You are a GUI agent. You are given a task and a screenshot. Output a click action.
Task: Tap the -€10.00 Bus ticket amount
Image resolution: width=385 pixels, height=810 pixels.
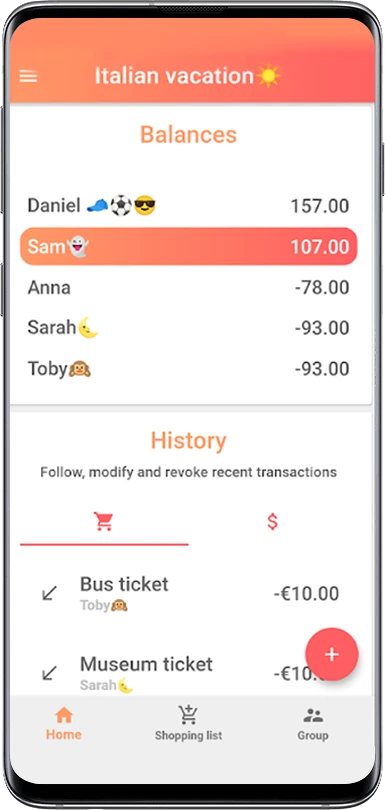tap(306, 594)
